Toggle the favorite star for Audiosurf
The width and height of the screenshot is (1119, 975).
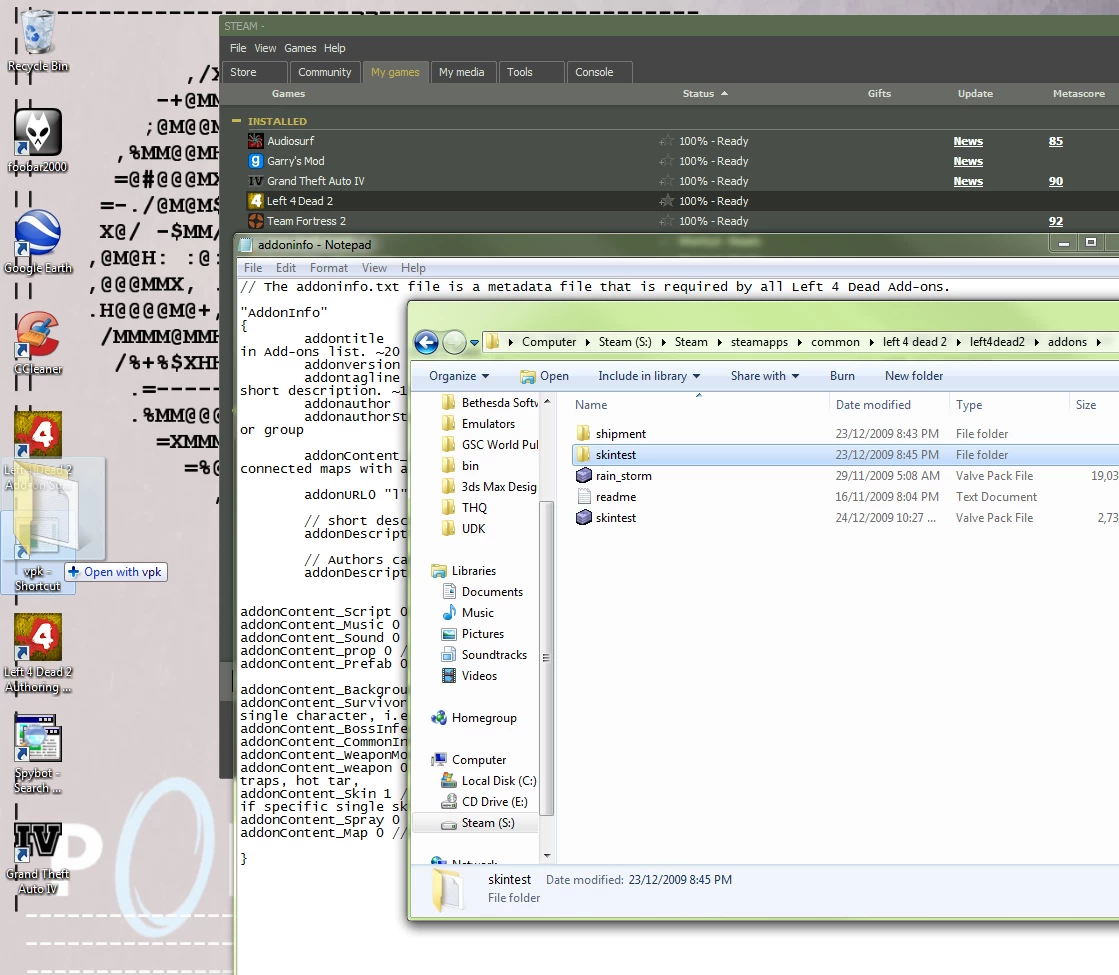coord(666,141)
